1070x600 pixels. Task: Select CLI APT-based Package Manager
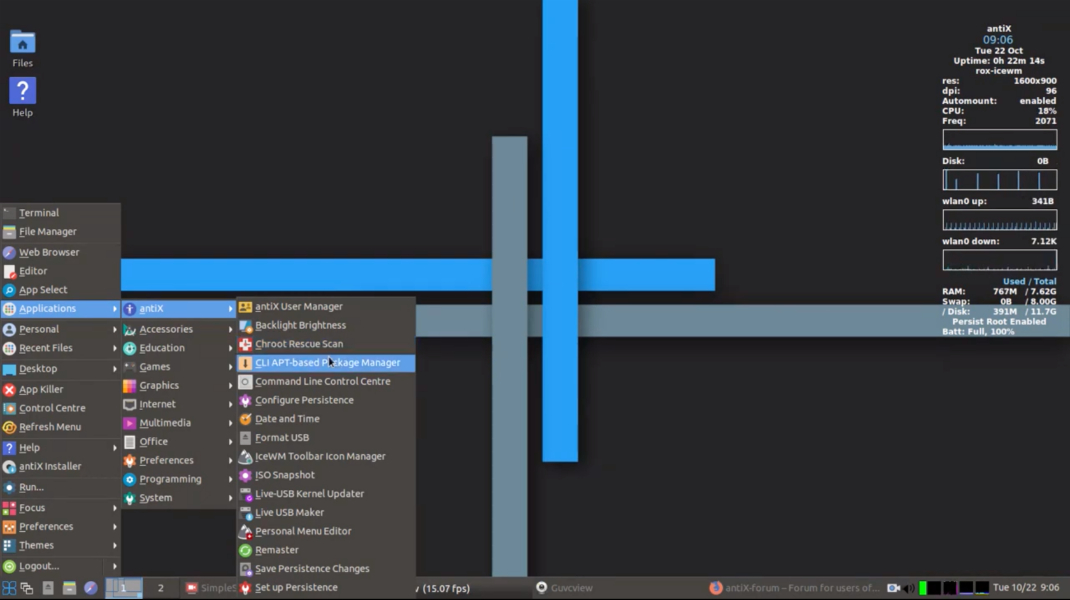coord(320,362)
